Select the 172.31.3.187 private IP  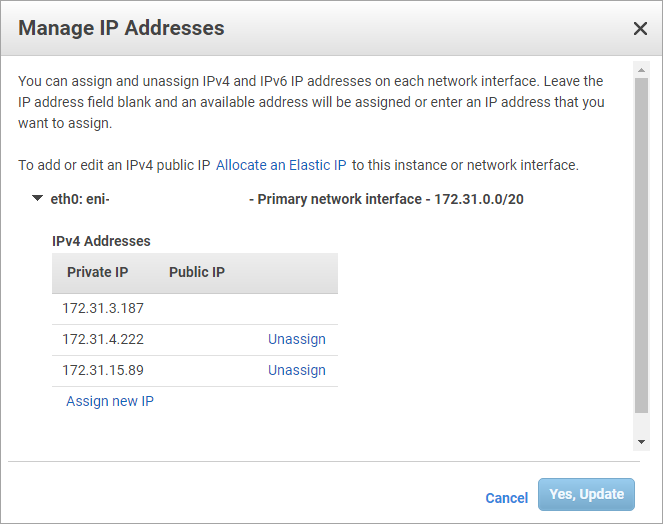click(103, 308)
